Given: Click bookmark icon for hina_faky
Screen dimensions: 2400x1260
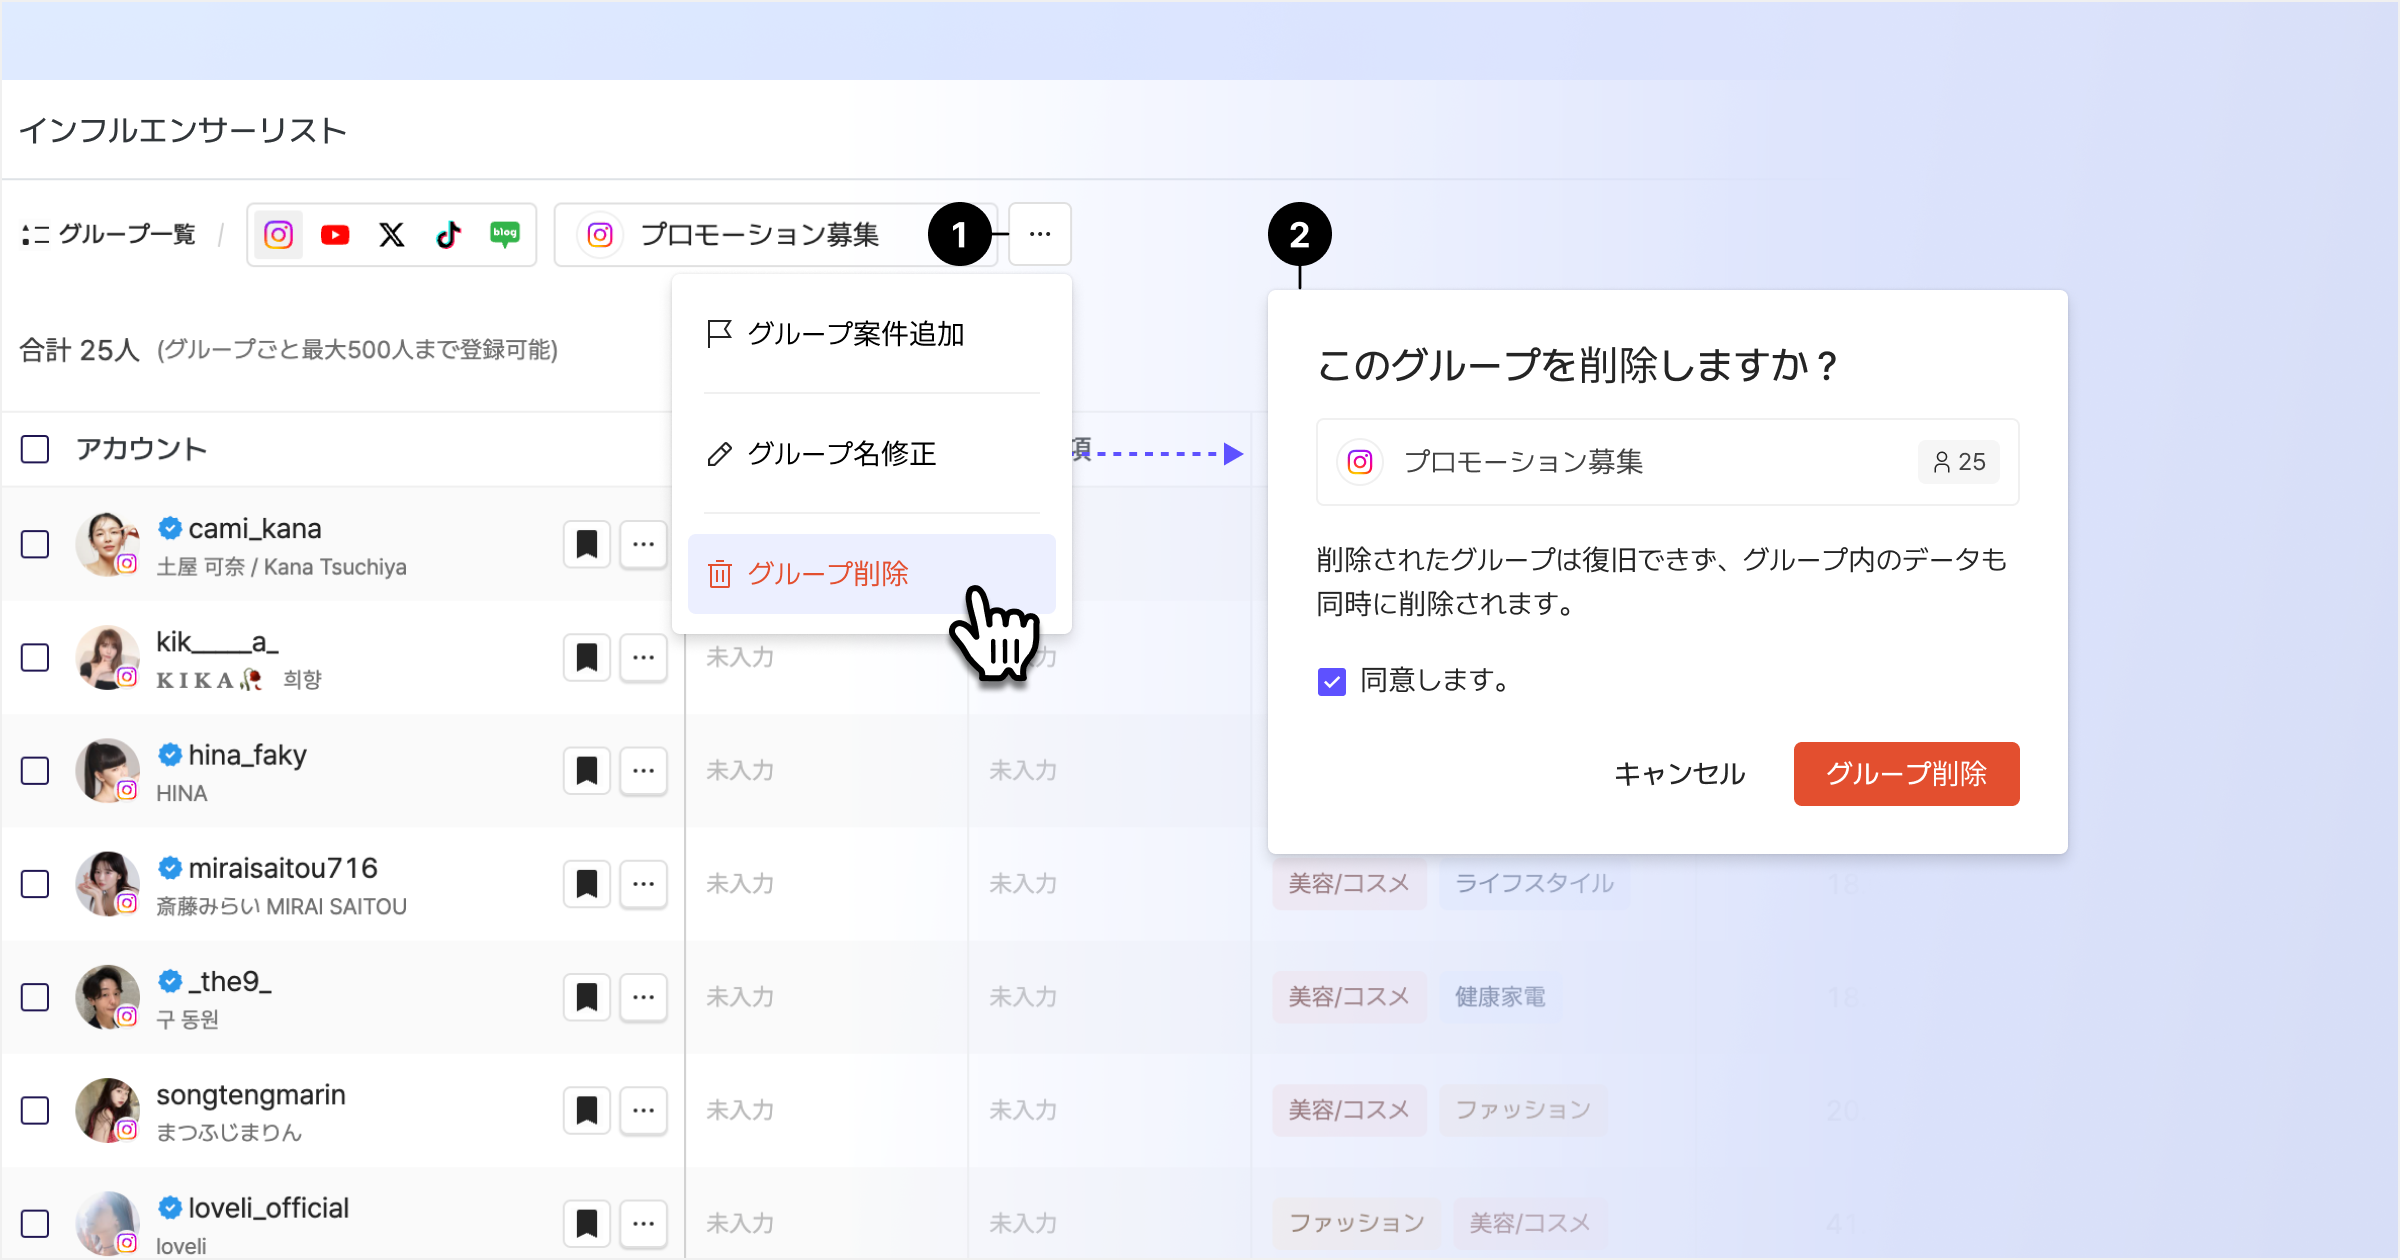Looking at the screenshot, I should click(x=587, y=771).
